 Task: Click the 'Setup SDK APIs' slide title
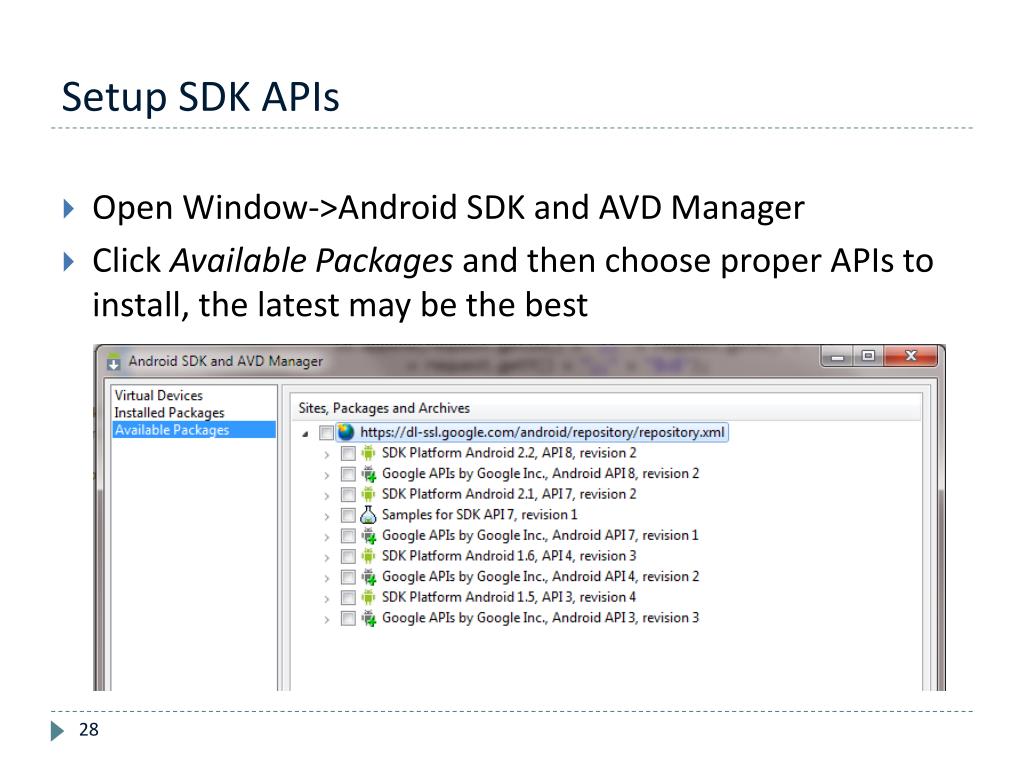click(x=200, y=97)
